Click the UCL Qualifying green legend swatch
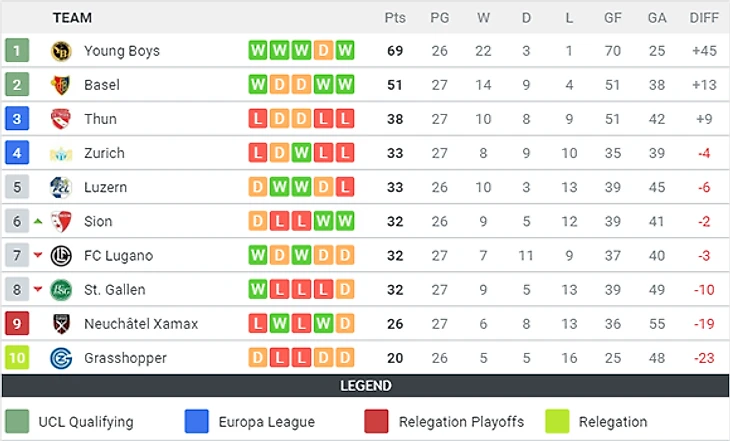This screenshot has width=730, height=441. pyautogui.click(x=17, y=421)
